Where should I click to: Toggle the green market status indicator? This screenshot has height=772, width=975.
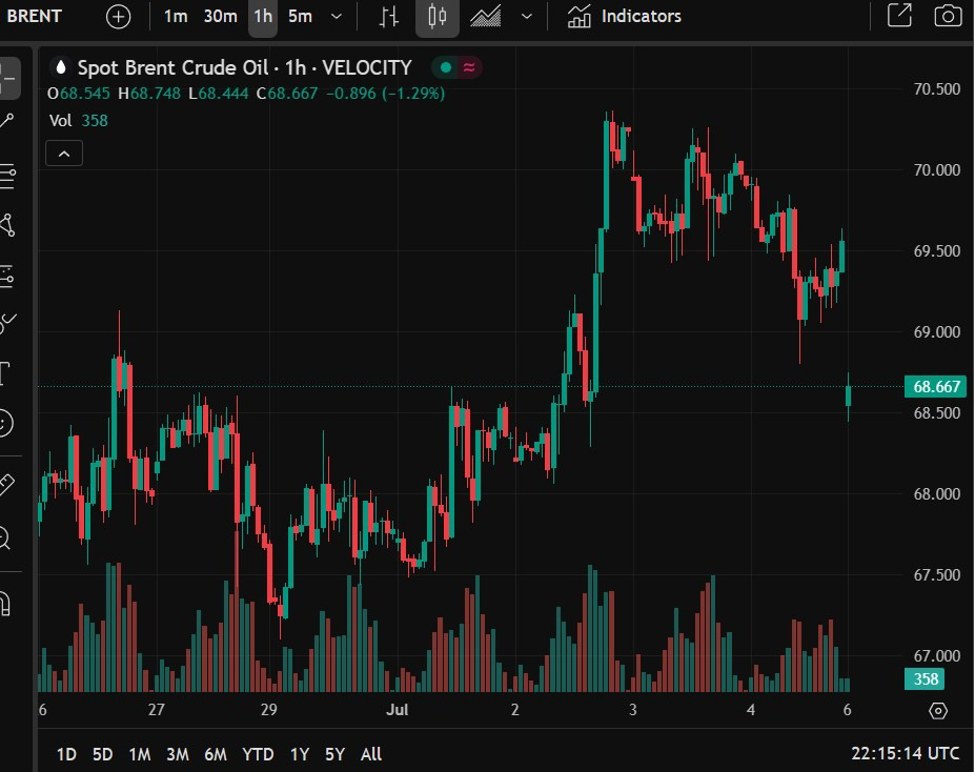[x=445, y=68]
